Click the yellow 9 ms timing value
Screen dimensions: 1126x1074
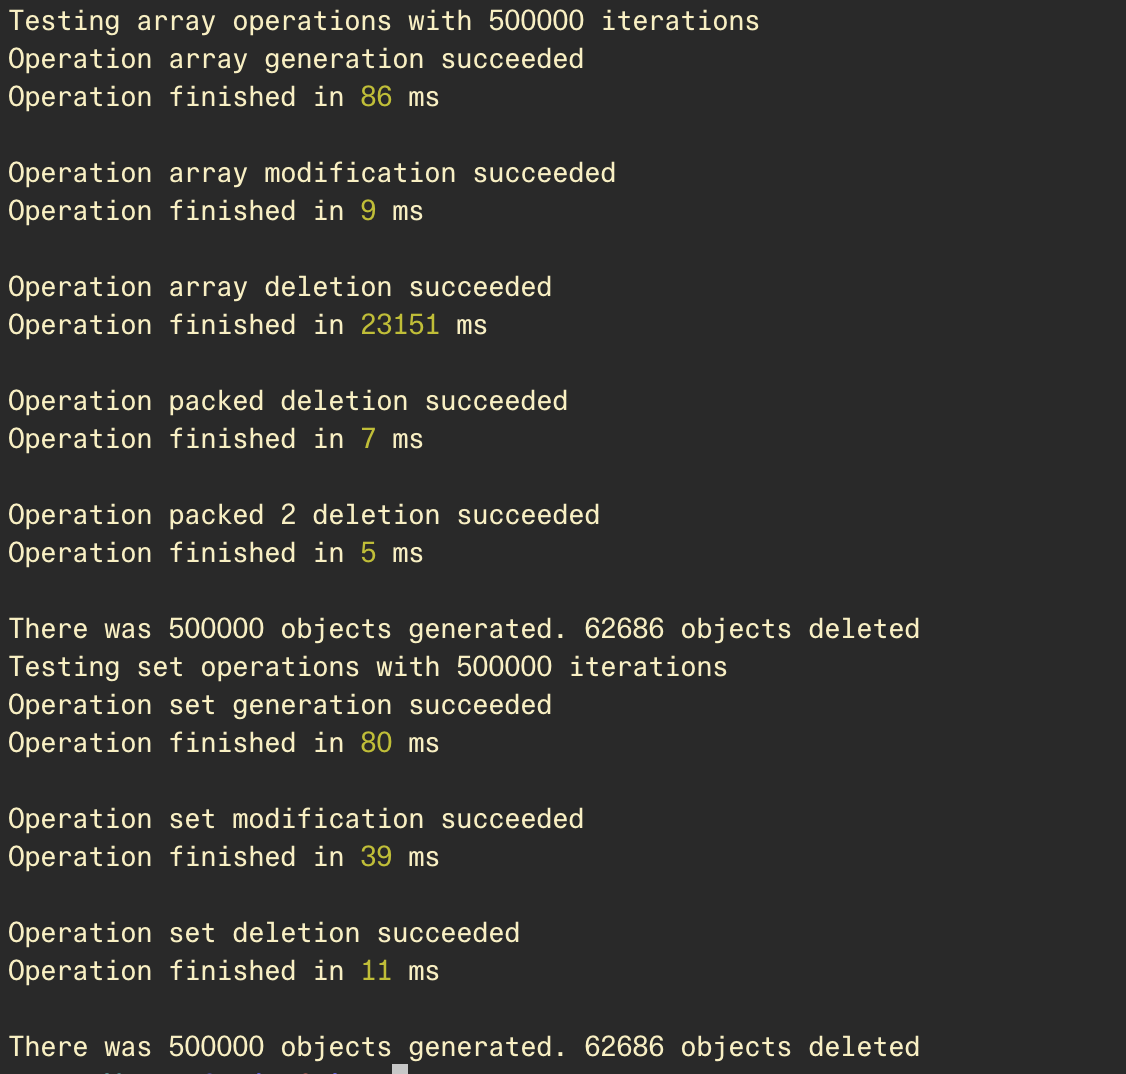coord(368,211)
